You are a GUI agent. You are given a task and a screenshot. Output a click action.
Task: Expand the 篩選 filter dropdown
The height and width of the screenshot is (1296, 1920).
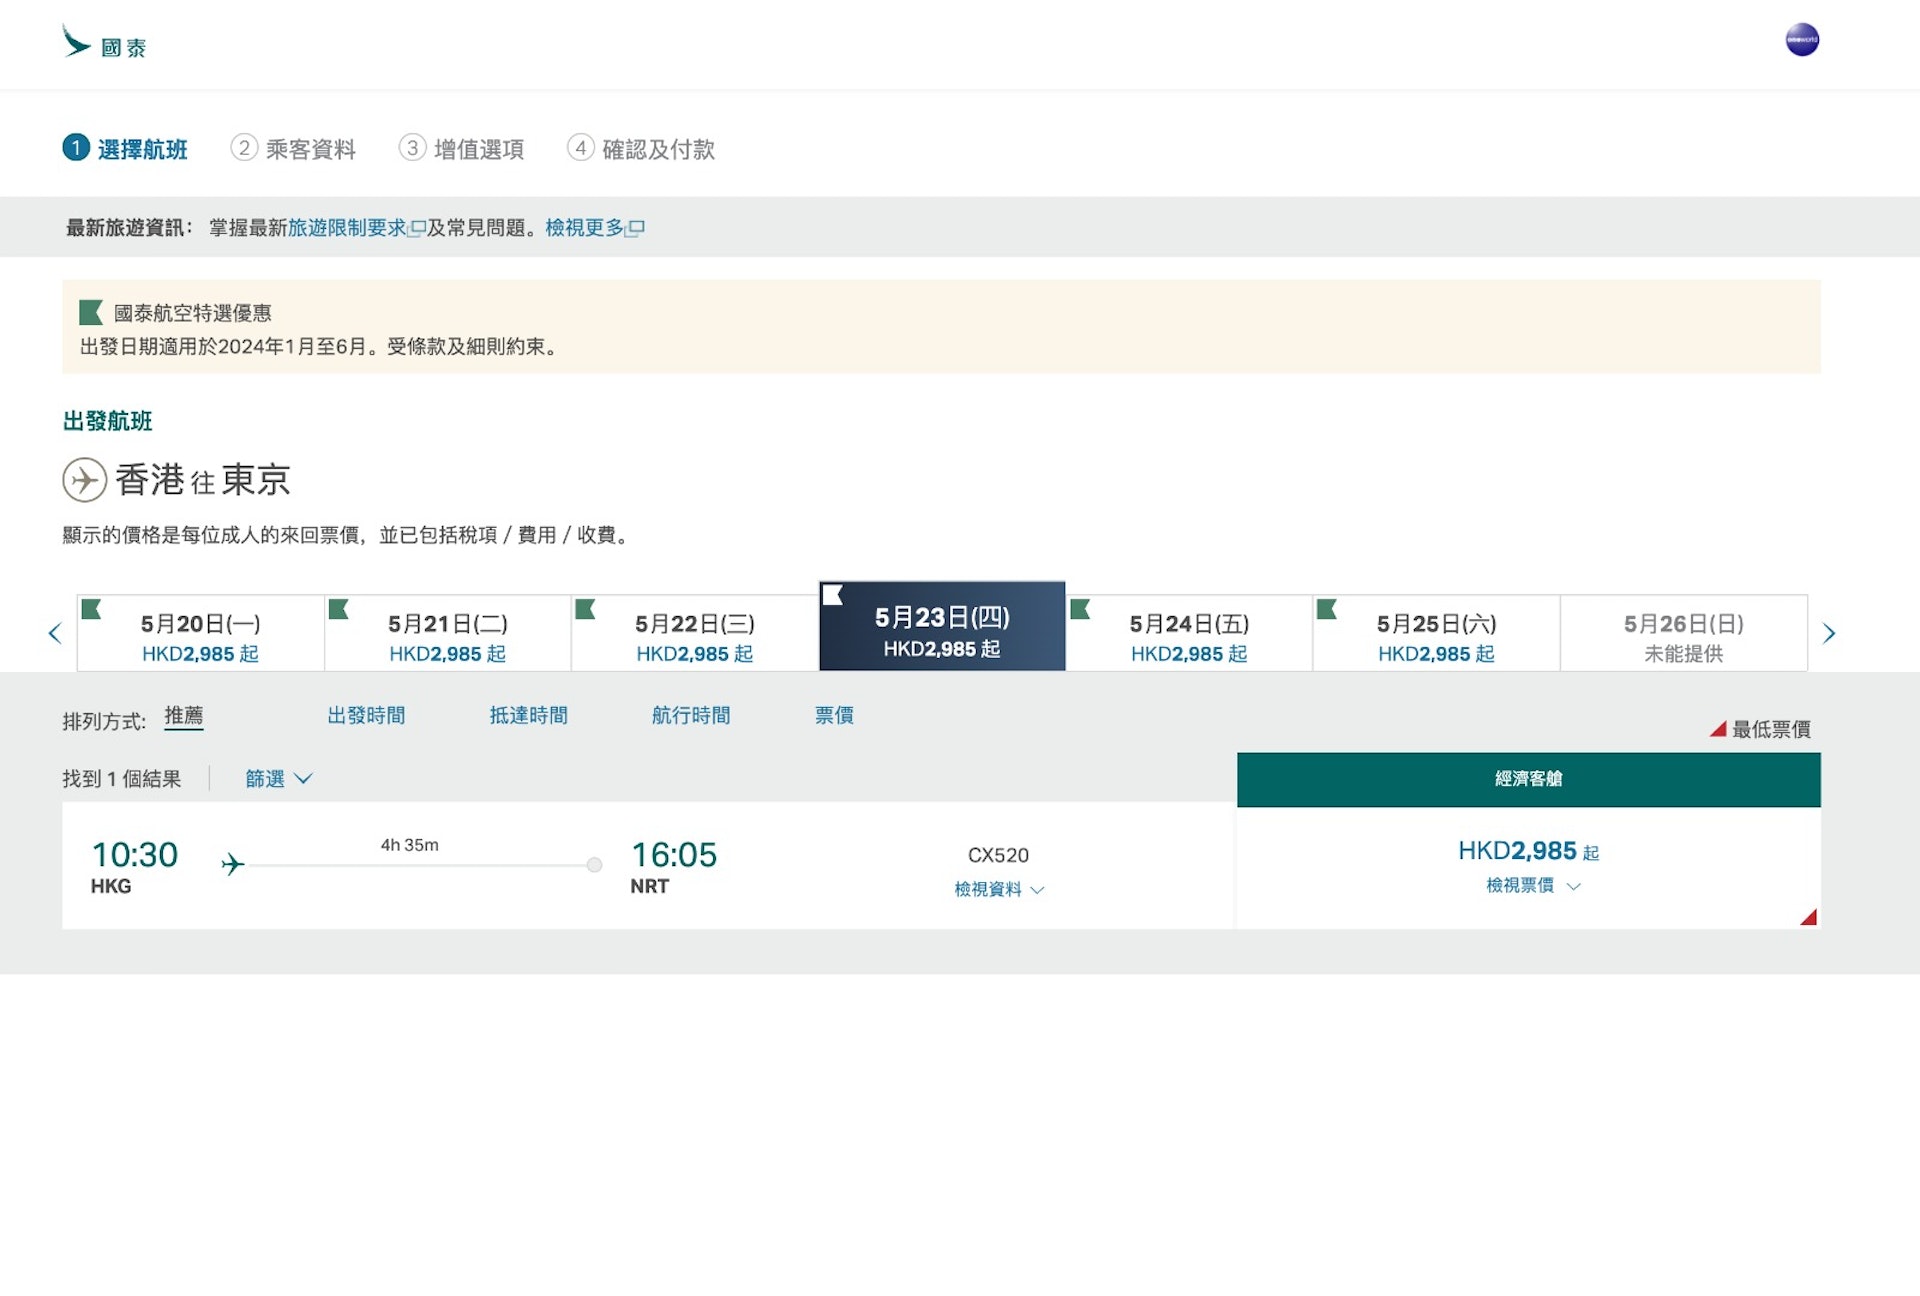click(279, 778)
